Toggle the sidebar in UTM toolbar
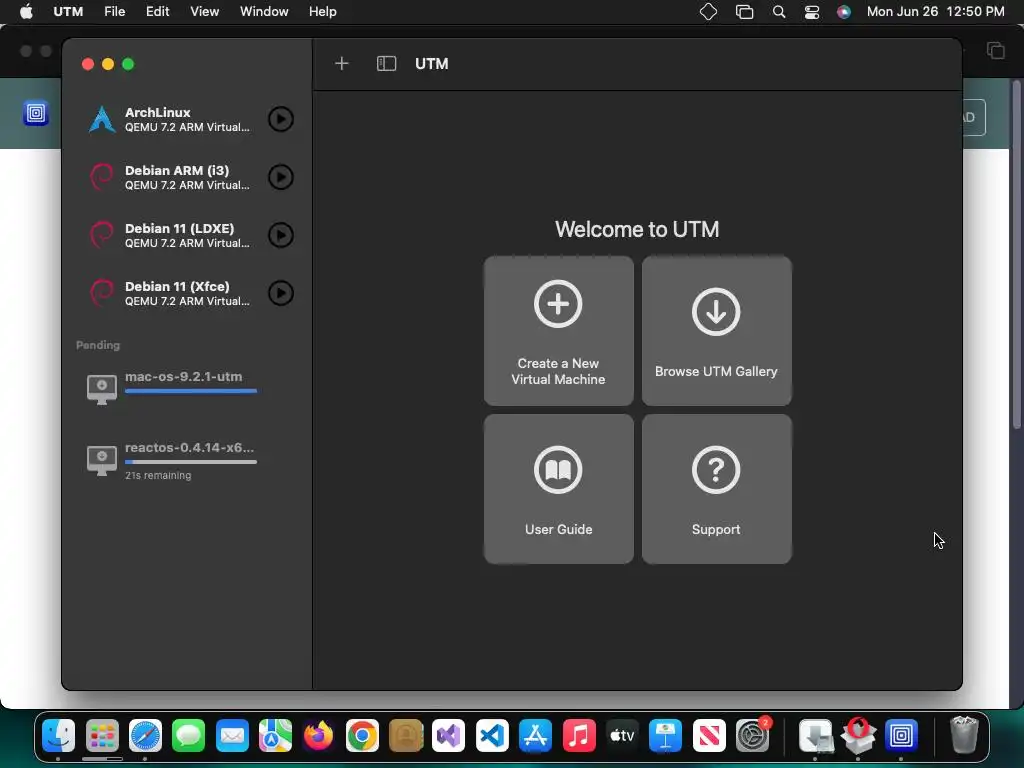This screenshot has width=1024, height=768. pos(387,63)
